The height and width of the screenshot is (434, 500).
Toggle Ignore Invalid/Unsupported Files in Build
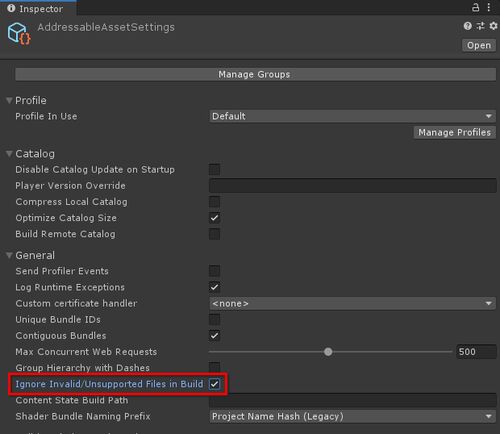(214, 384)
